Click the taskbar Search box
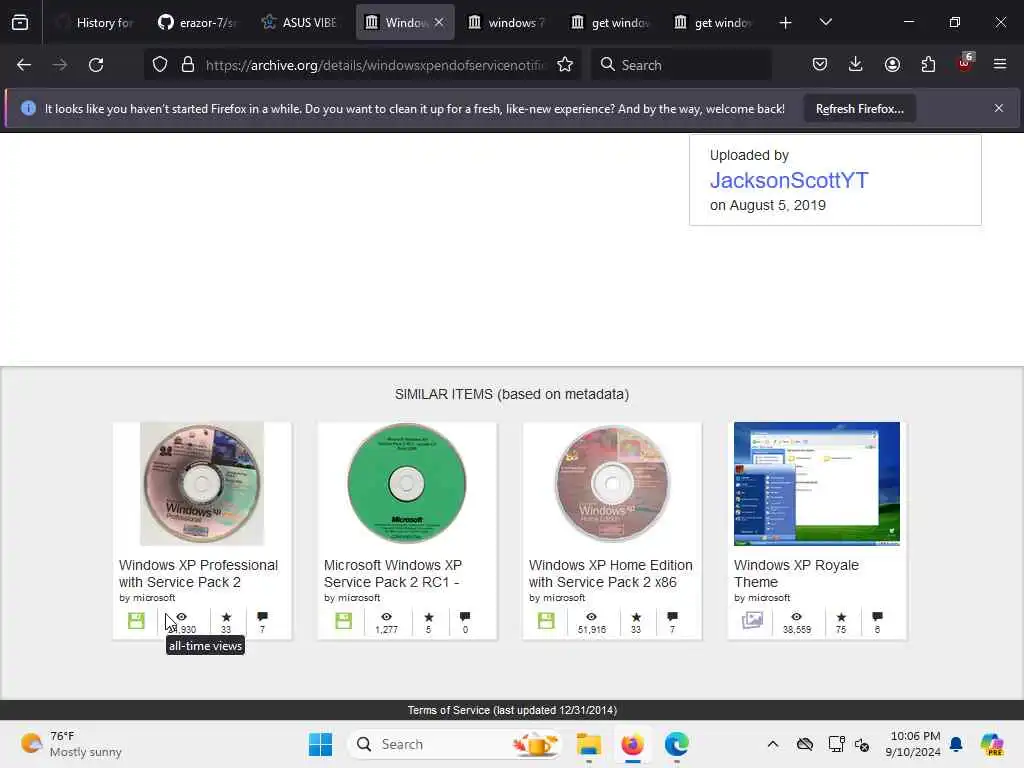Viewport: 1024px width, 768px height. tap(455, 744)
